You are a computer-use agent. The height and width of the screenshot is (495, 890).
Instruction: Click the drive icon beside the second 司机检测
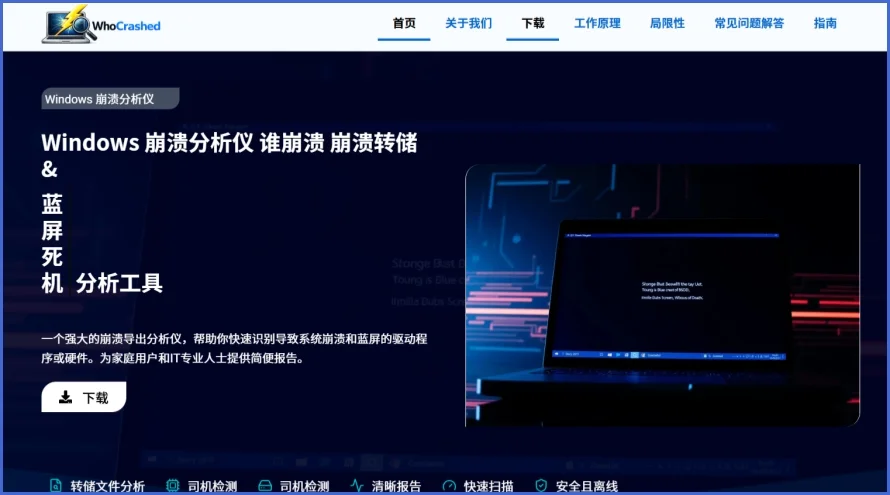pos(265,486)
